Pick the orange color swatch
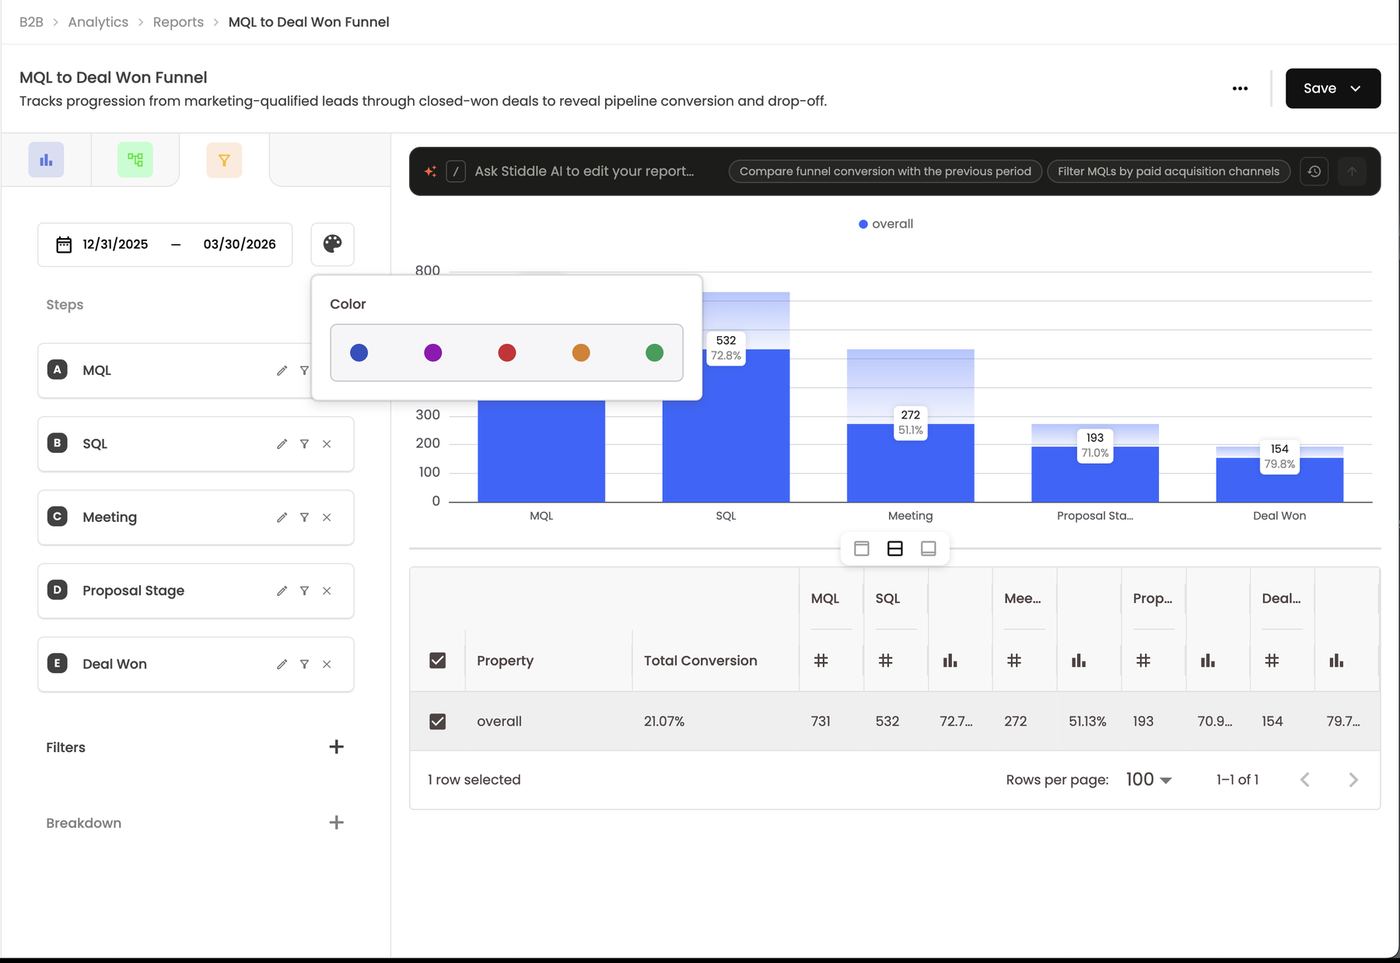The image size is (1400, 963). pos(581,352)
